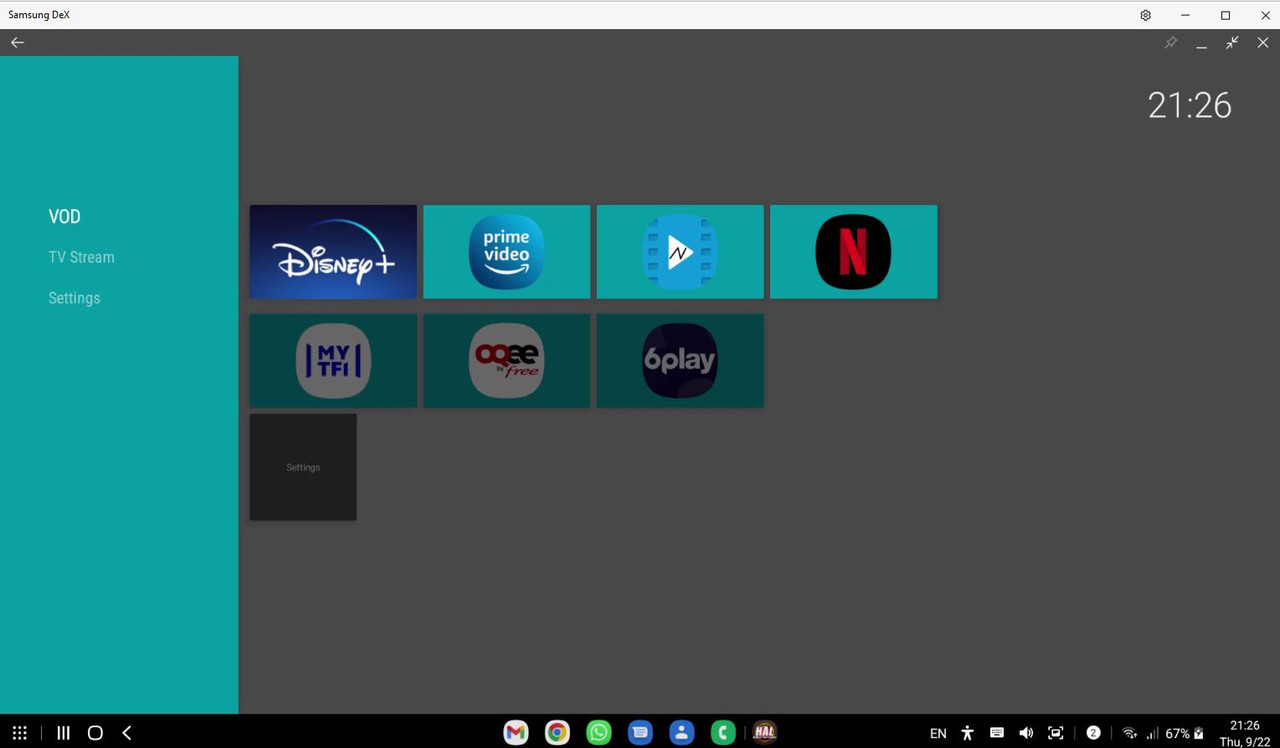Tap the taskbar back chevron

tap(127, 733)
